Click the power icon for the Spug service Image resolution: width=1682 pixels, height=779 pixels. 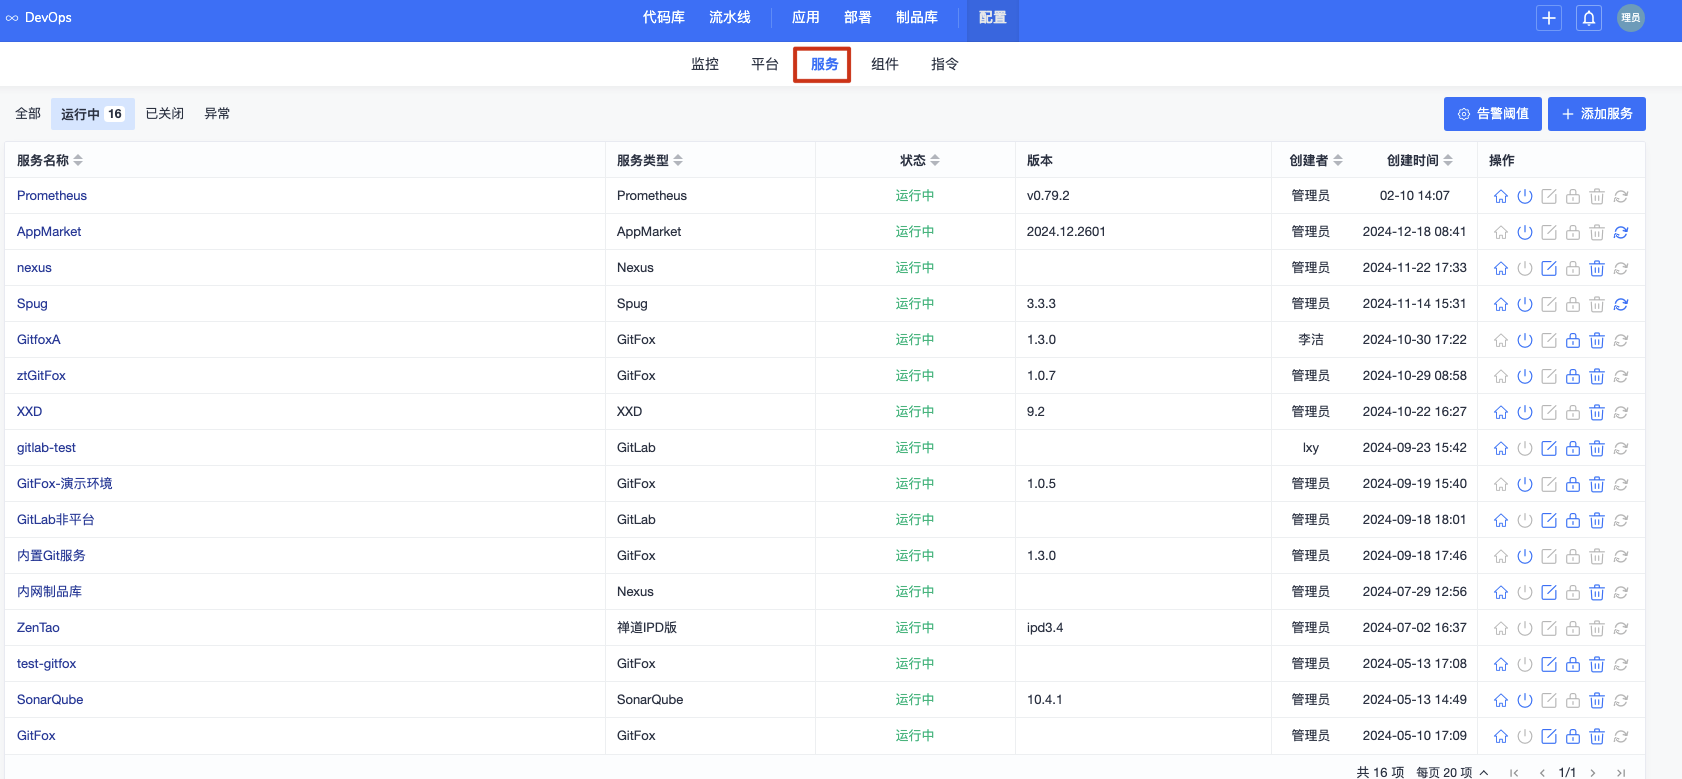1525,304
